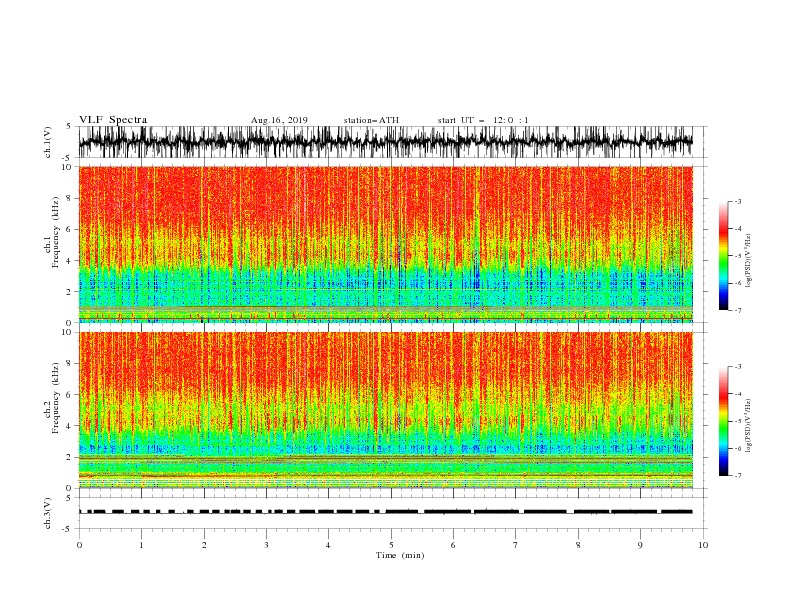Screen dimensions: 792x612
Task: Click the time axis tick label "7"
Action: tap(516, 545)
